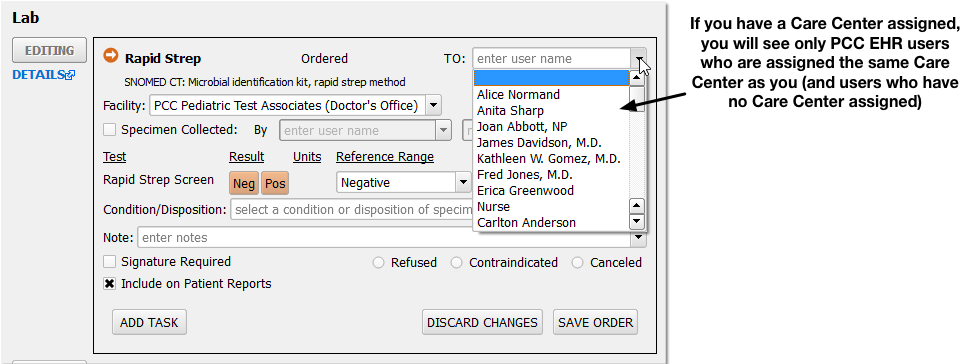
Task: Uncheck Include on Patient Reports
Action: click(x=110, y=284)
